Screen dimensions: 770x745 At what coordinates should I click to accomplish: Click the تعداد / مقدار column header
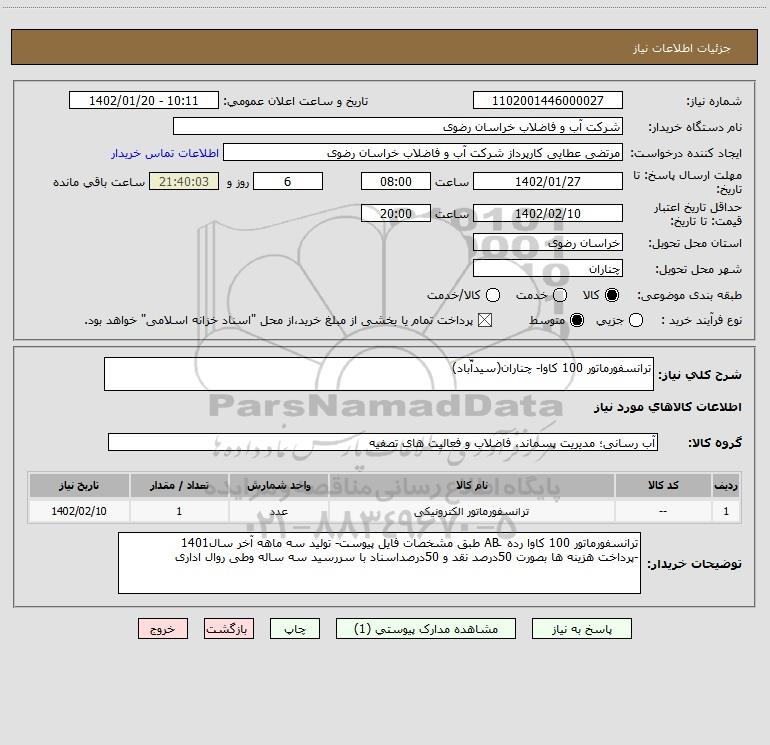coord(179,485)
